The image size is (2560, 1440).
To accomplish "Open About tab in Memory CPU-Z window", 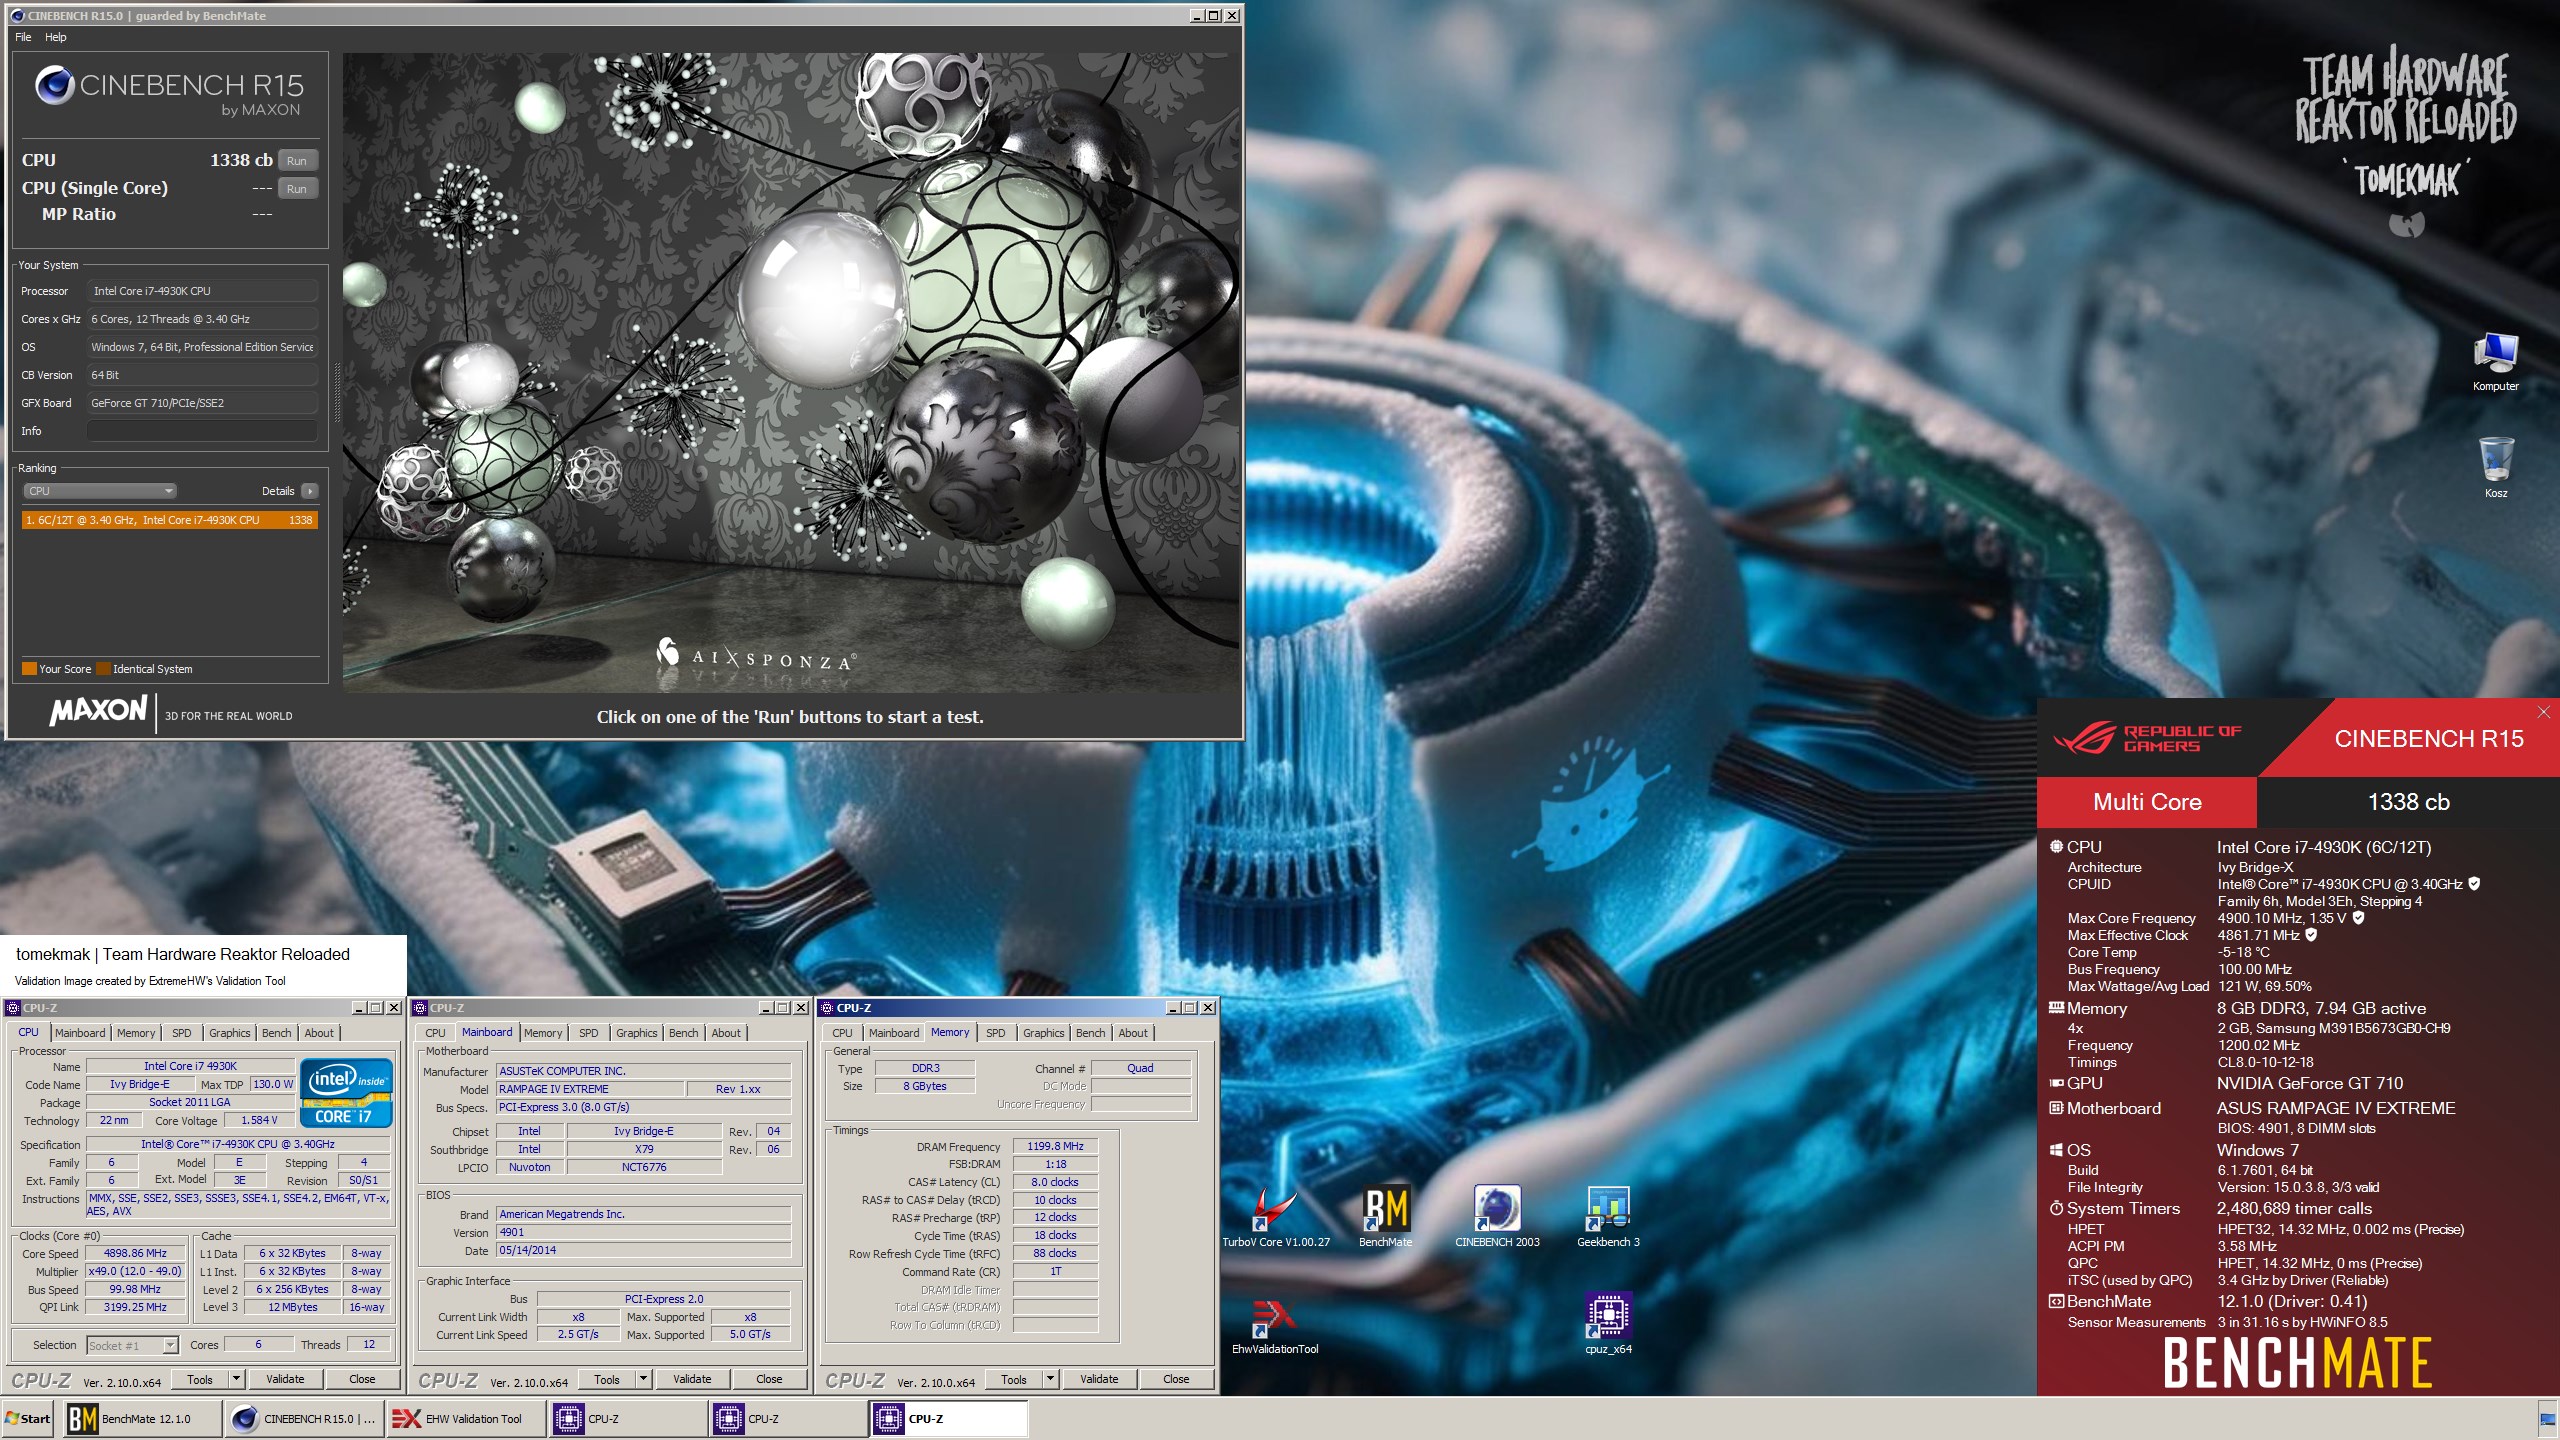I will (1133, 1033).
